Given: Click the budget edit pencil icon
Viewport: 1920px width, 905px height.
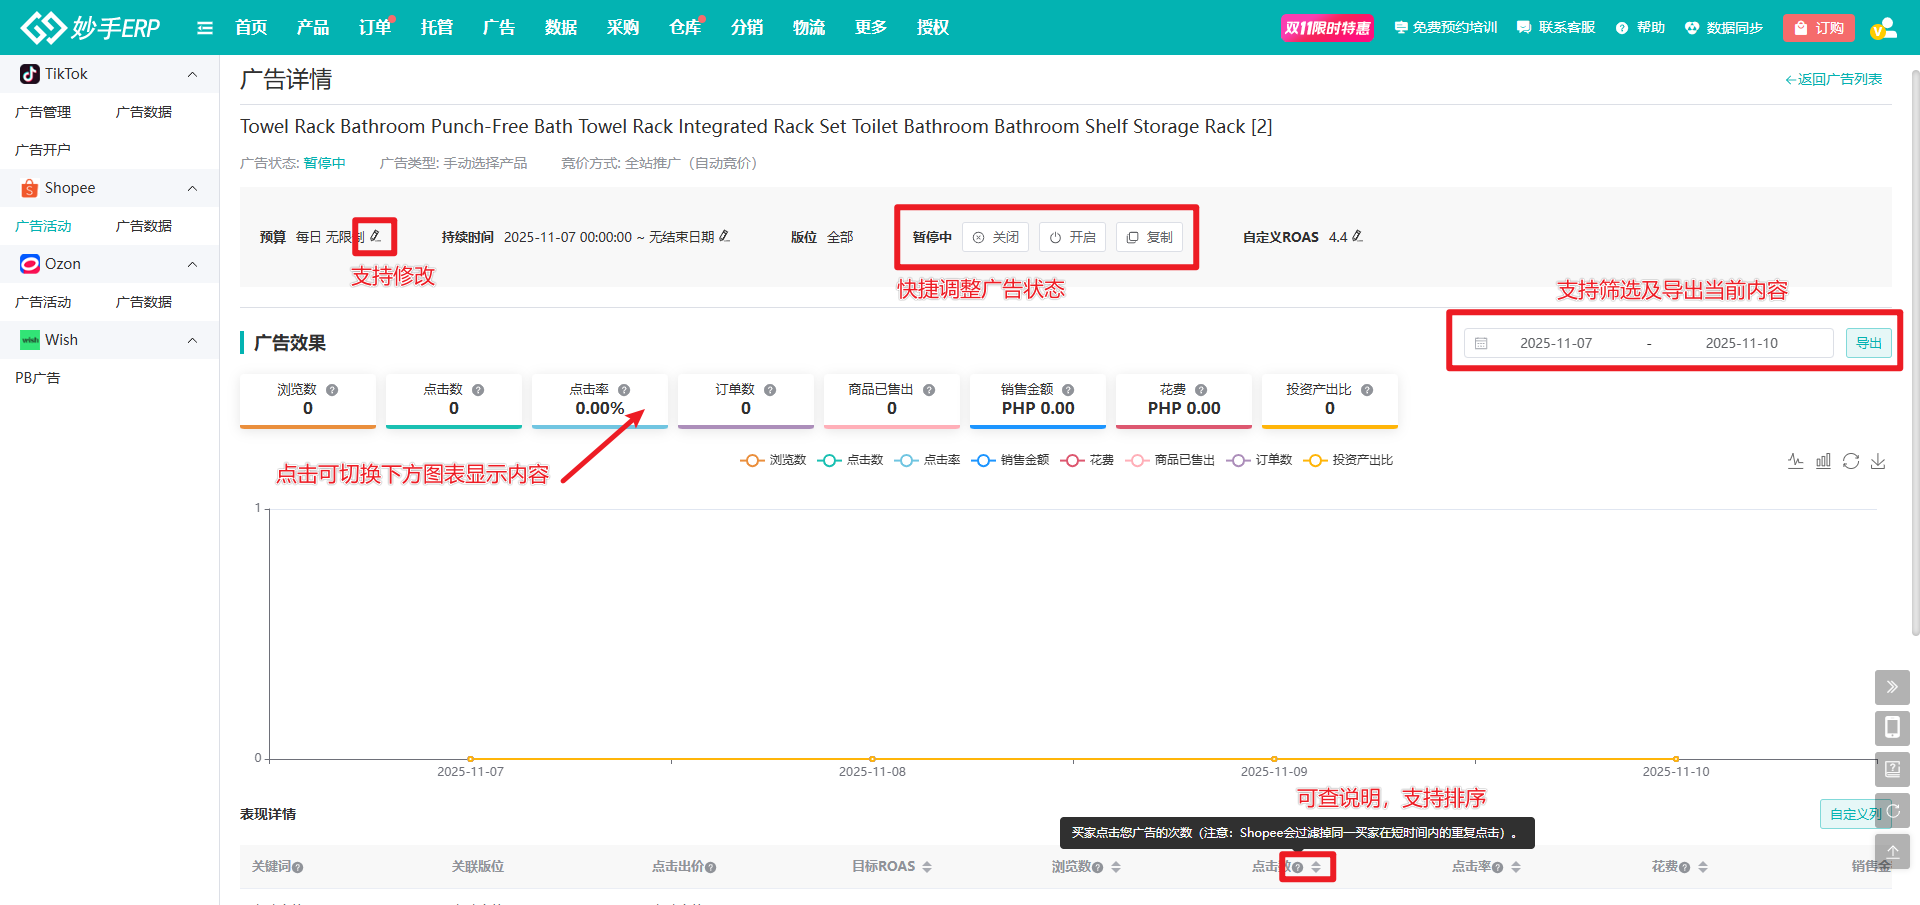Looking at the screenshot, I should pyautogui.click(x=375, y=237).
